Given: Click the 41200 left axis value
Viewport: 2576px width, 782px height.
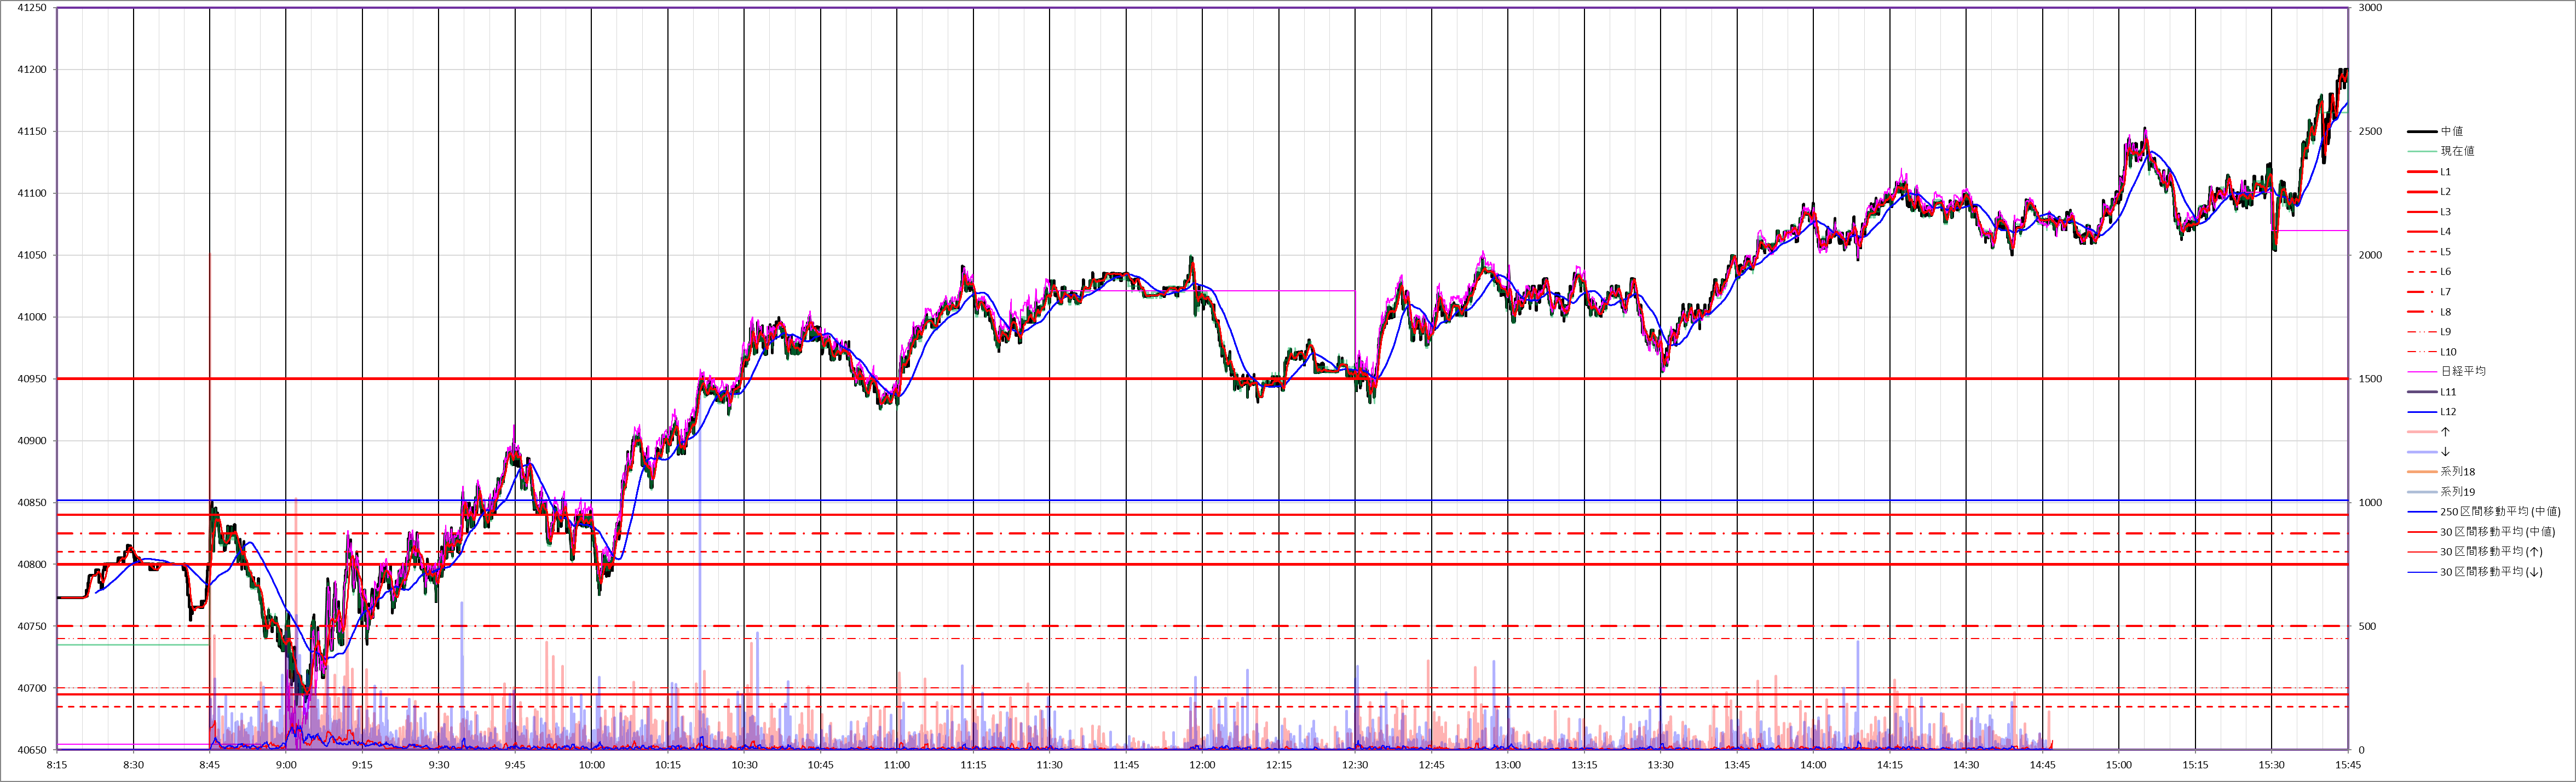Looking at the screenshot, I should [32, 70].
